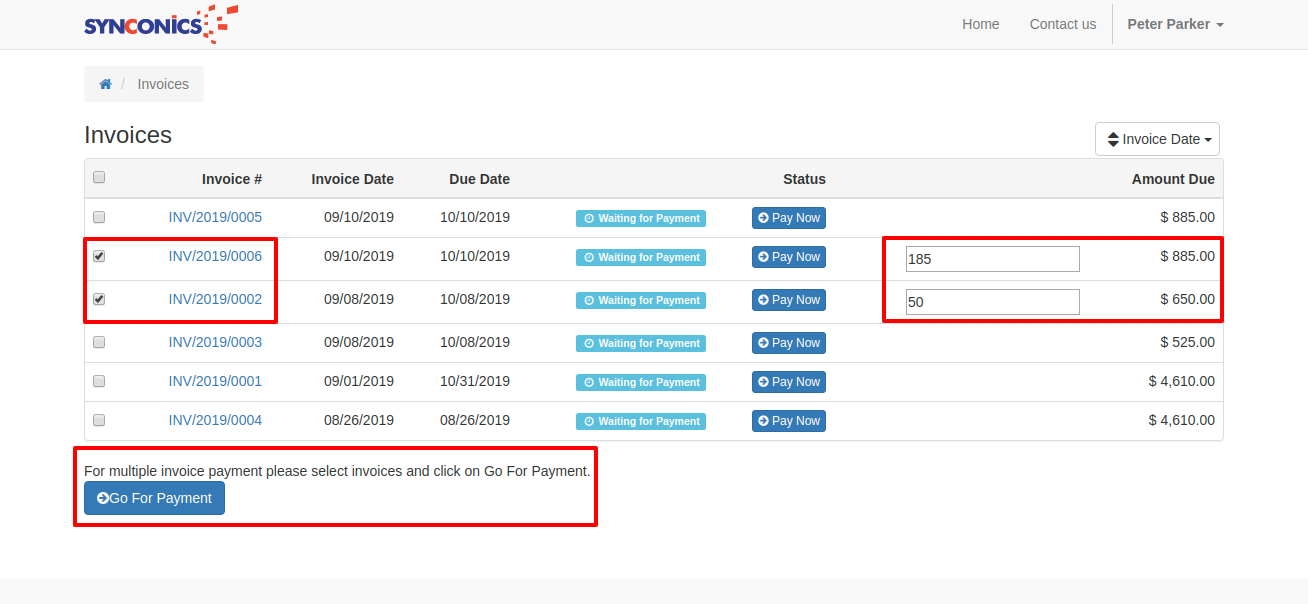This screenshot has height=604, width=1308.
Task: Click Waiting for Payment badge for INV/2019/0004
Action: pyautogui.click(x=640, y=421)
